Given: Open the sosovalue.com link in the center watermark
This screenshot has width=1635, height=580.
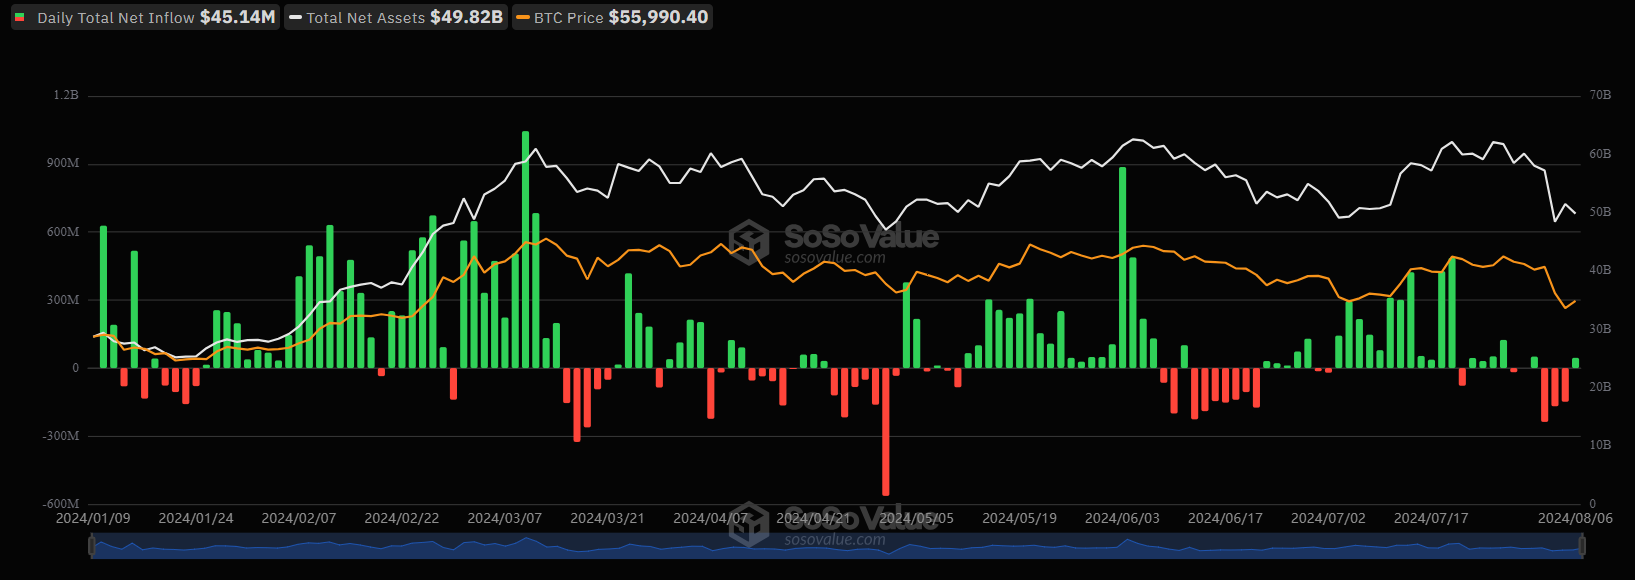Looking at the screenshot, I should pos(835,258).
